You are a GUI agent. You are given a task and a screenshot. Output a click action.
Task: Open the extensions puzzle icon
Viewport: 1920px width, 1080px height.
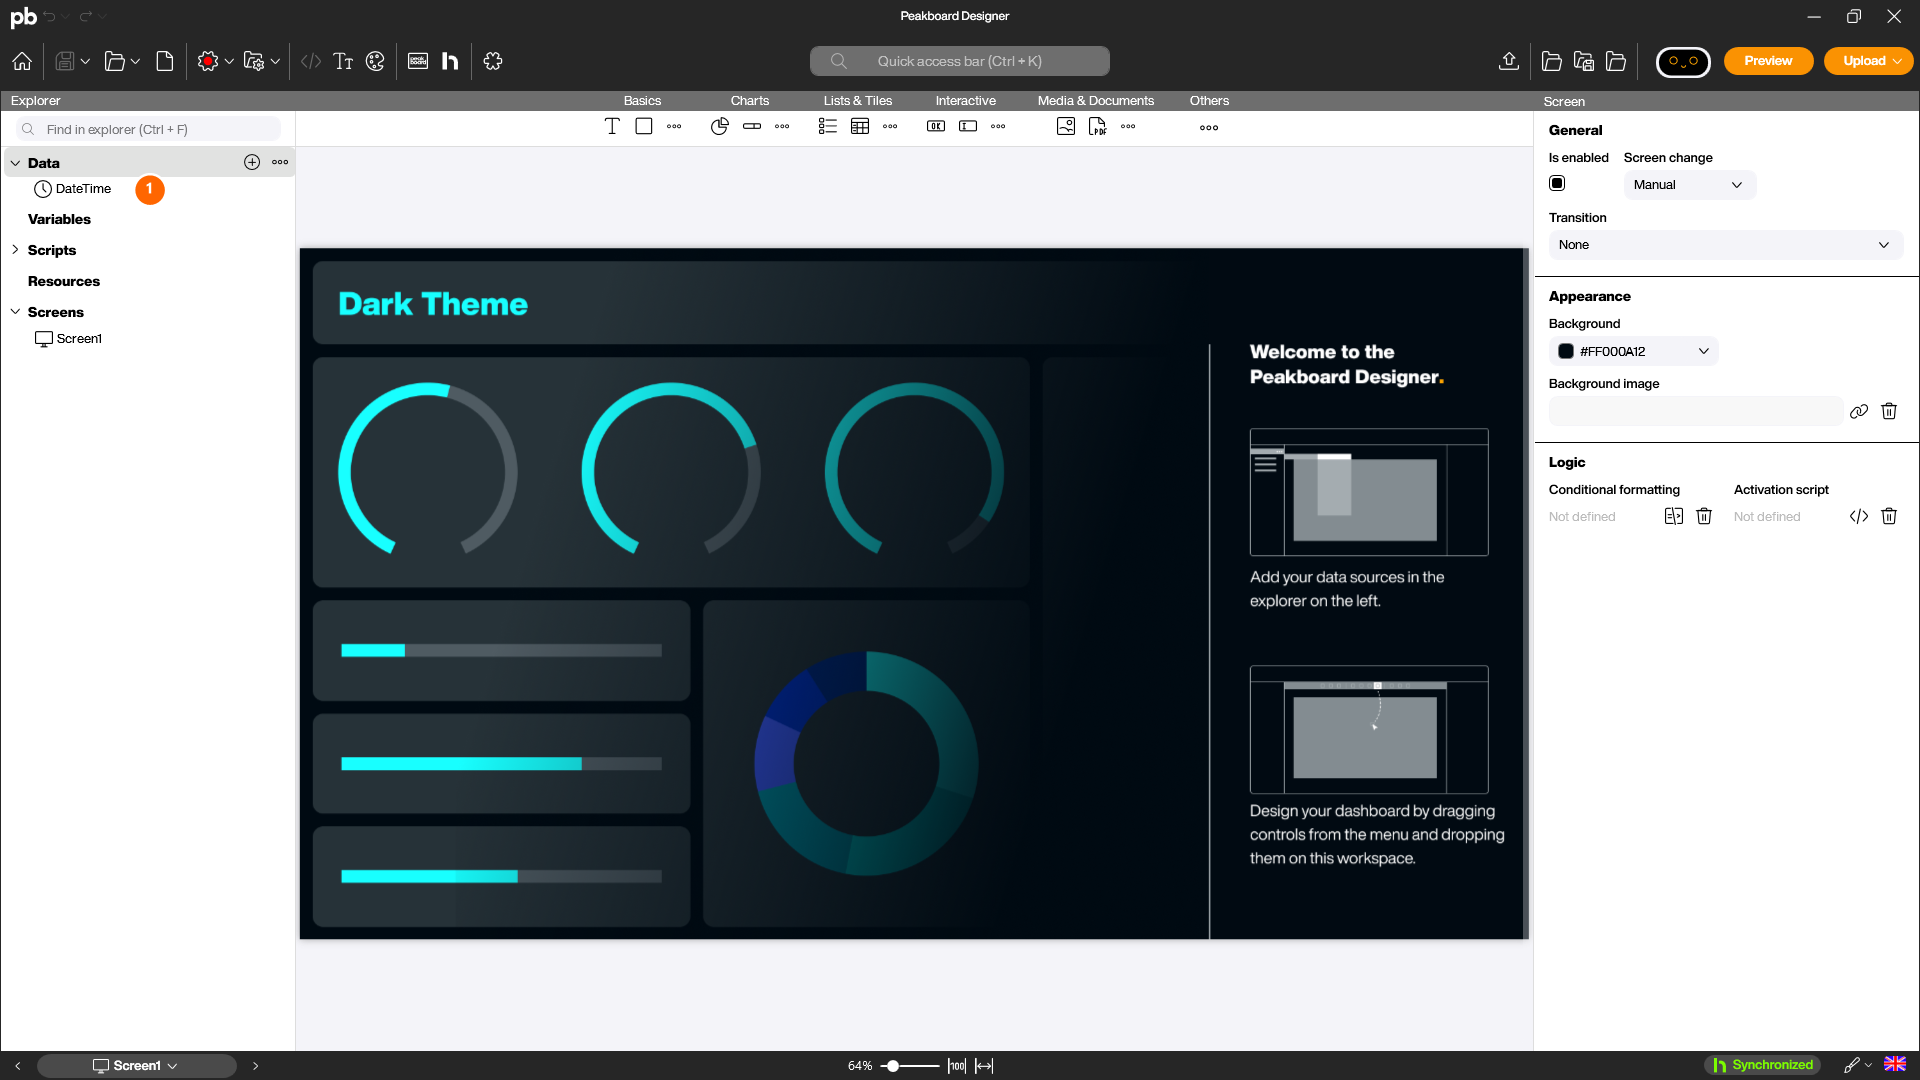[493, 61]
